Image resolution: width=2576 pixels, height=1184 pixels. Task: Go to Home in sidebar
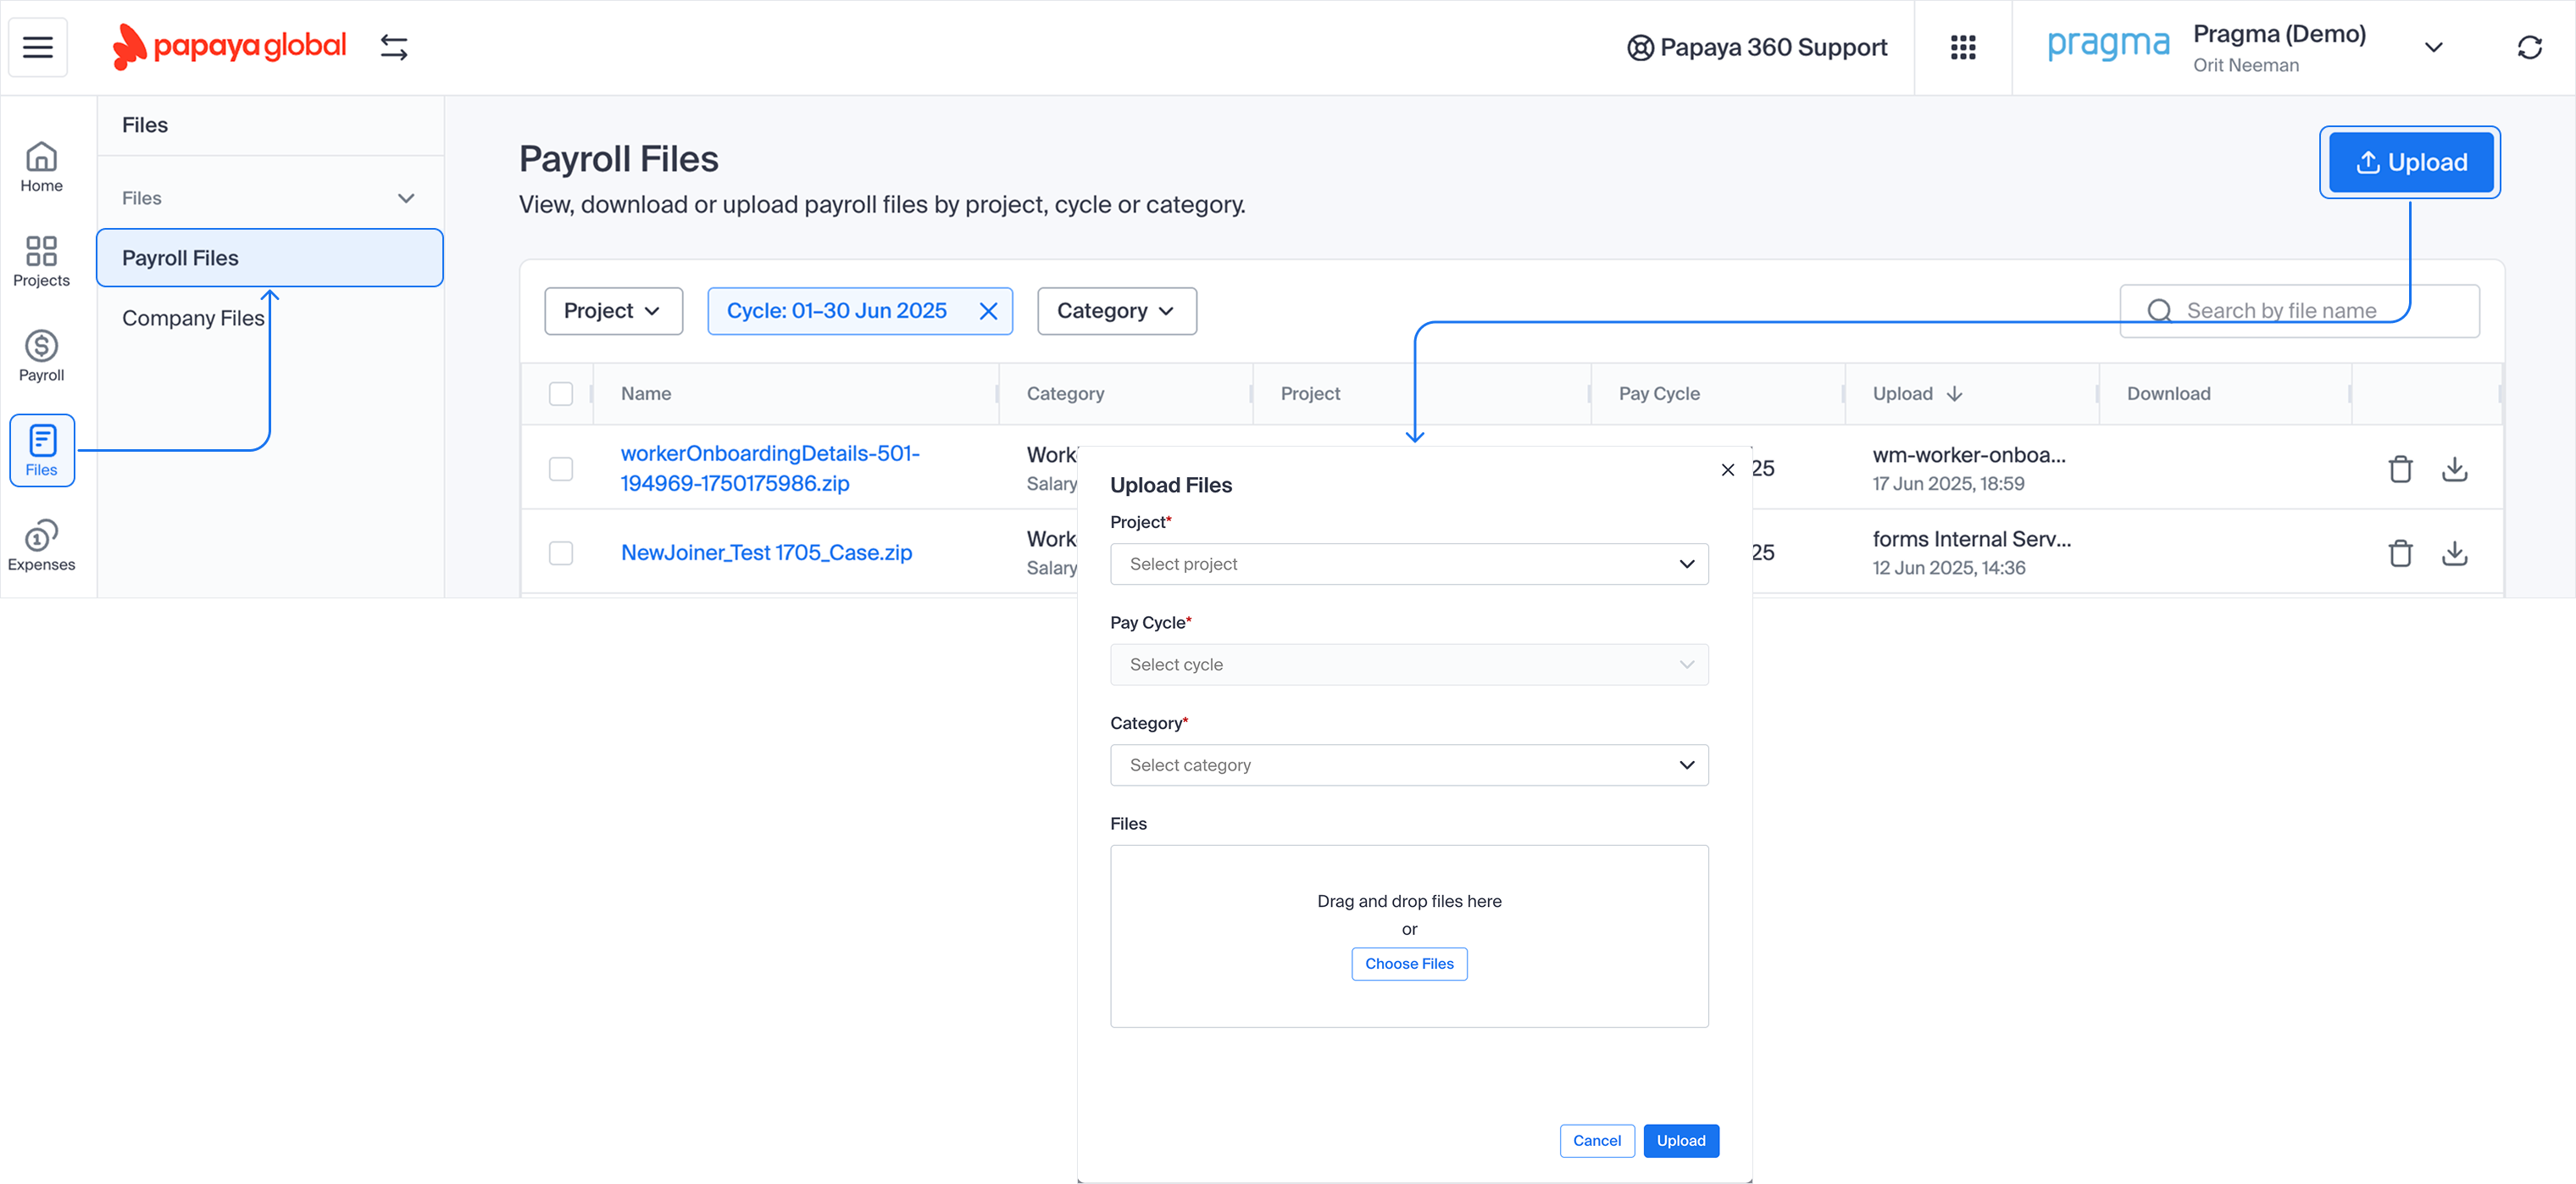41,167
